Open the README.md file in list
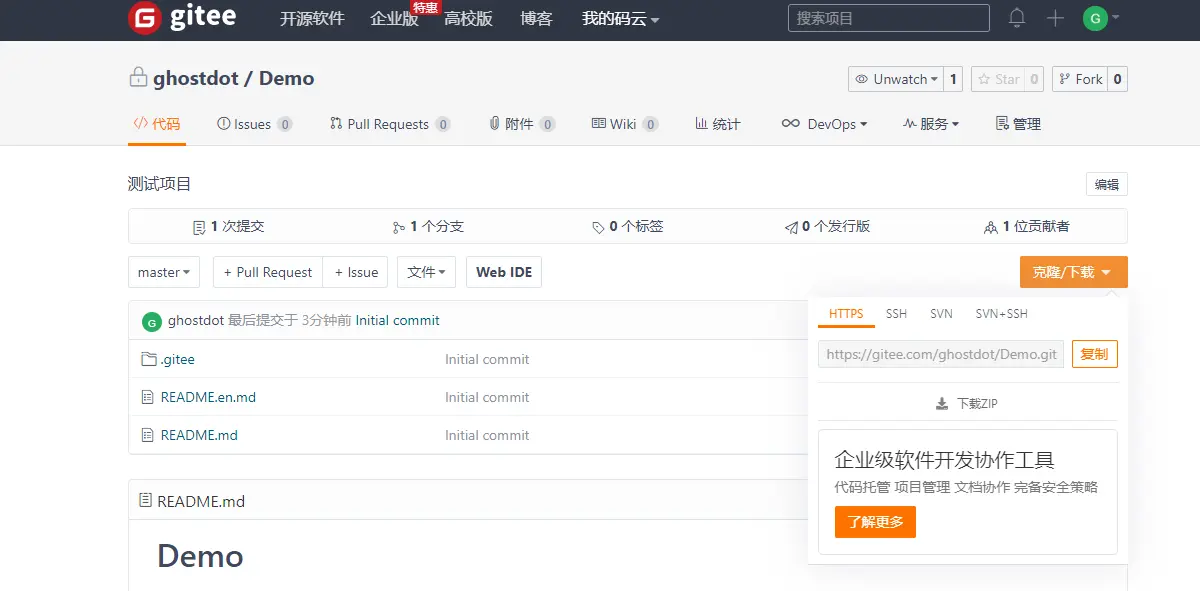This screenshot has height=591, width=1200. click(x=199, y=435)
